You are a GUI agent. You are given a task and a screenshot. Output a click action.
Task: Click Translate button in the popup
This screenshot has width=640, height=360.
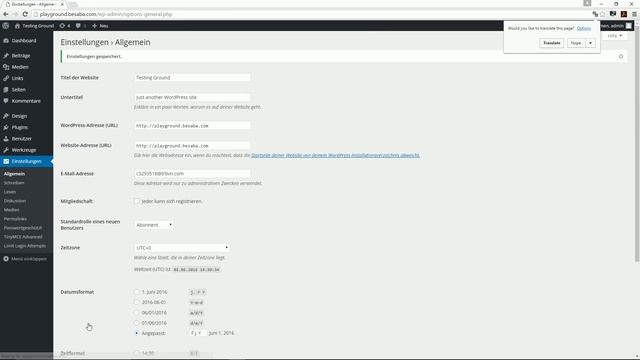click(x=551, y=43)
